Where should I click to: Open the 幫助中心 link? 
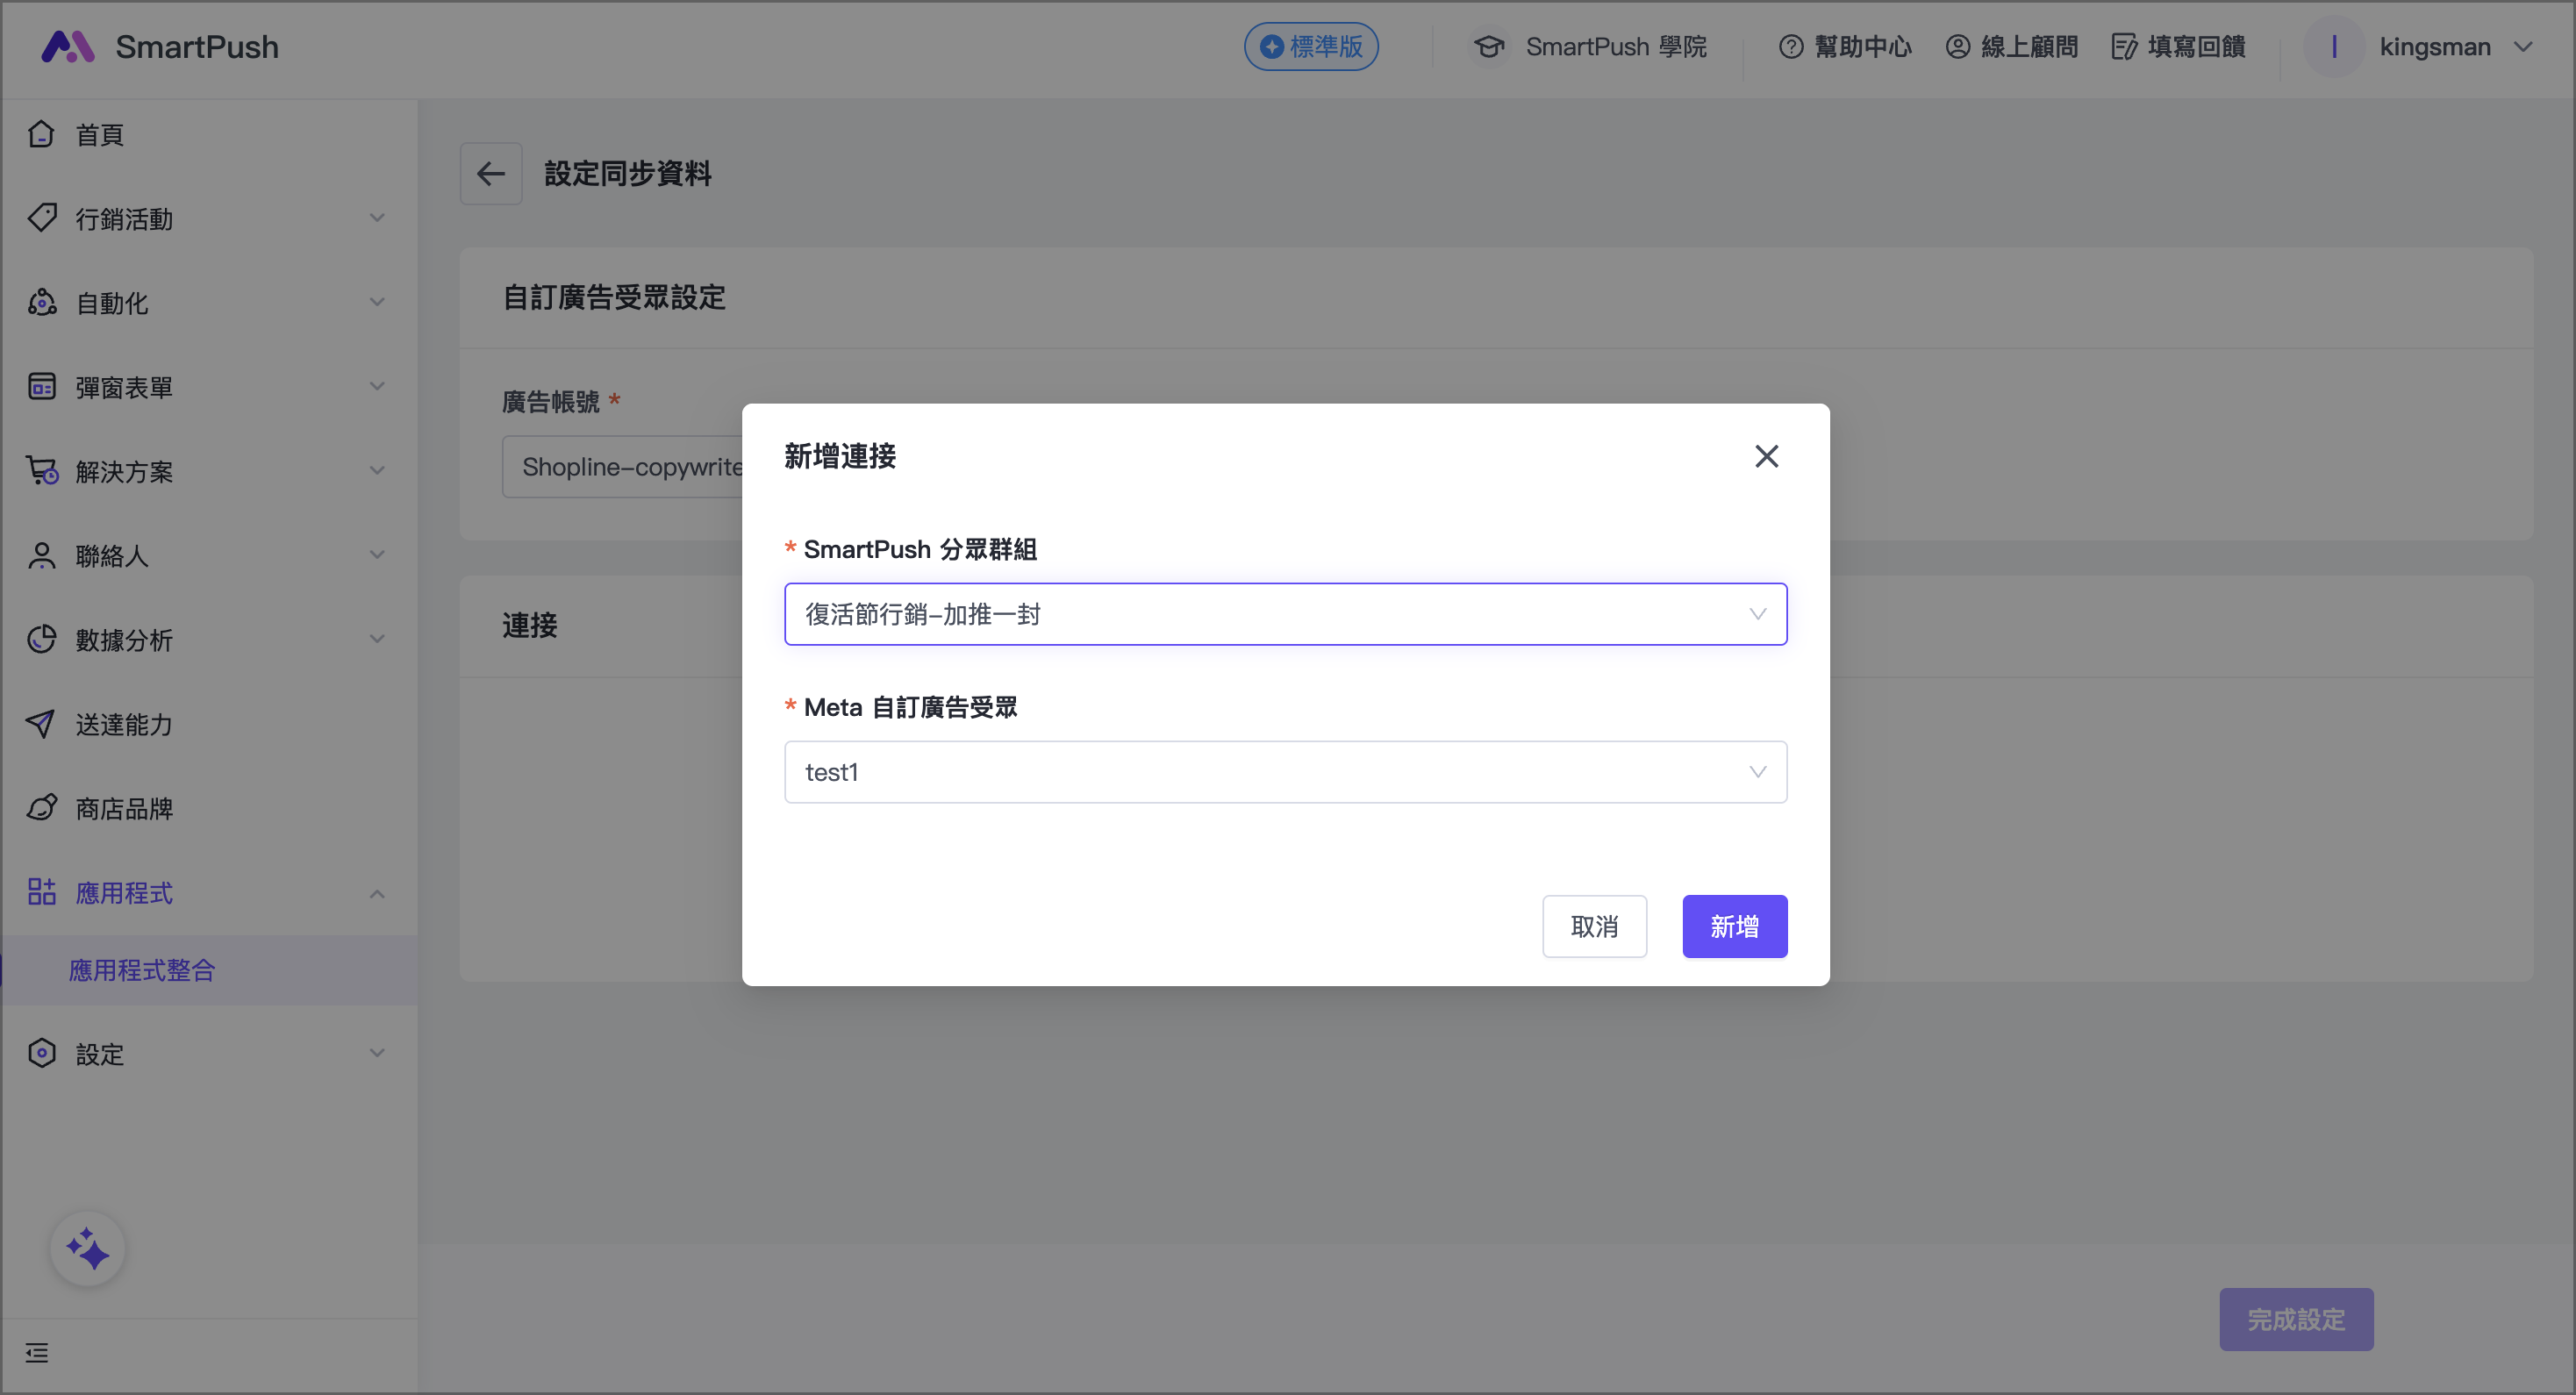tap(1862, 46)
